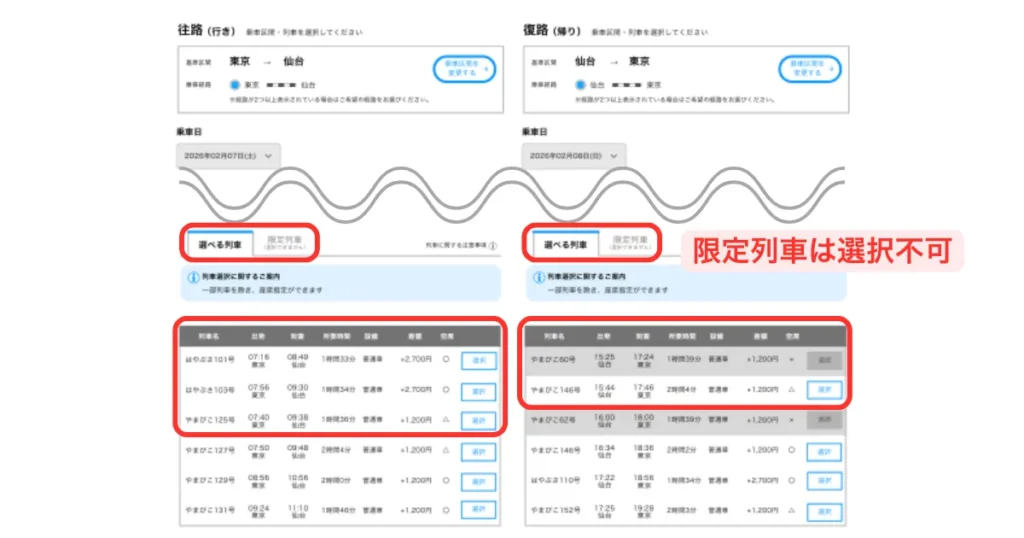This screenshot has height=538, width=1024.
Task: Click the outbound 乗車区間を変更する button (東京→仙台)
Action: pos(464,69)
